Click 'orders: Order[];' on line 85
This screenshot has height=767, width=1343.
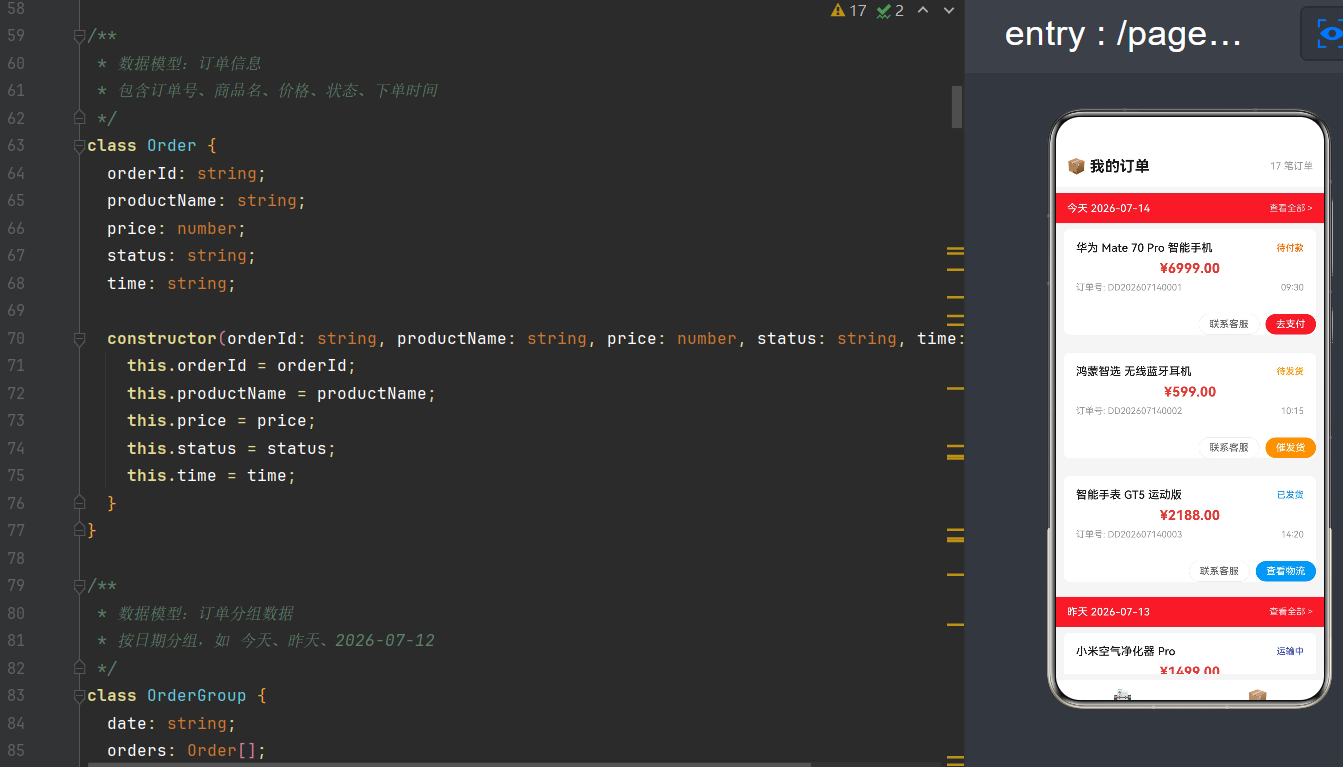(x=187, y=751)
